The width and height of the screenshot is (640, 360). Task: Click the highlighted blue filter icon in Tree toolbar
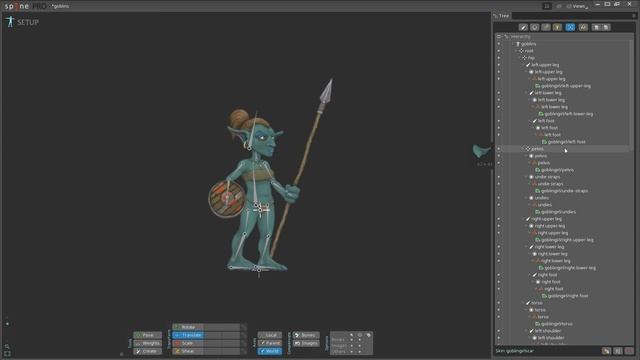(x=570, y=27)
